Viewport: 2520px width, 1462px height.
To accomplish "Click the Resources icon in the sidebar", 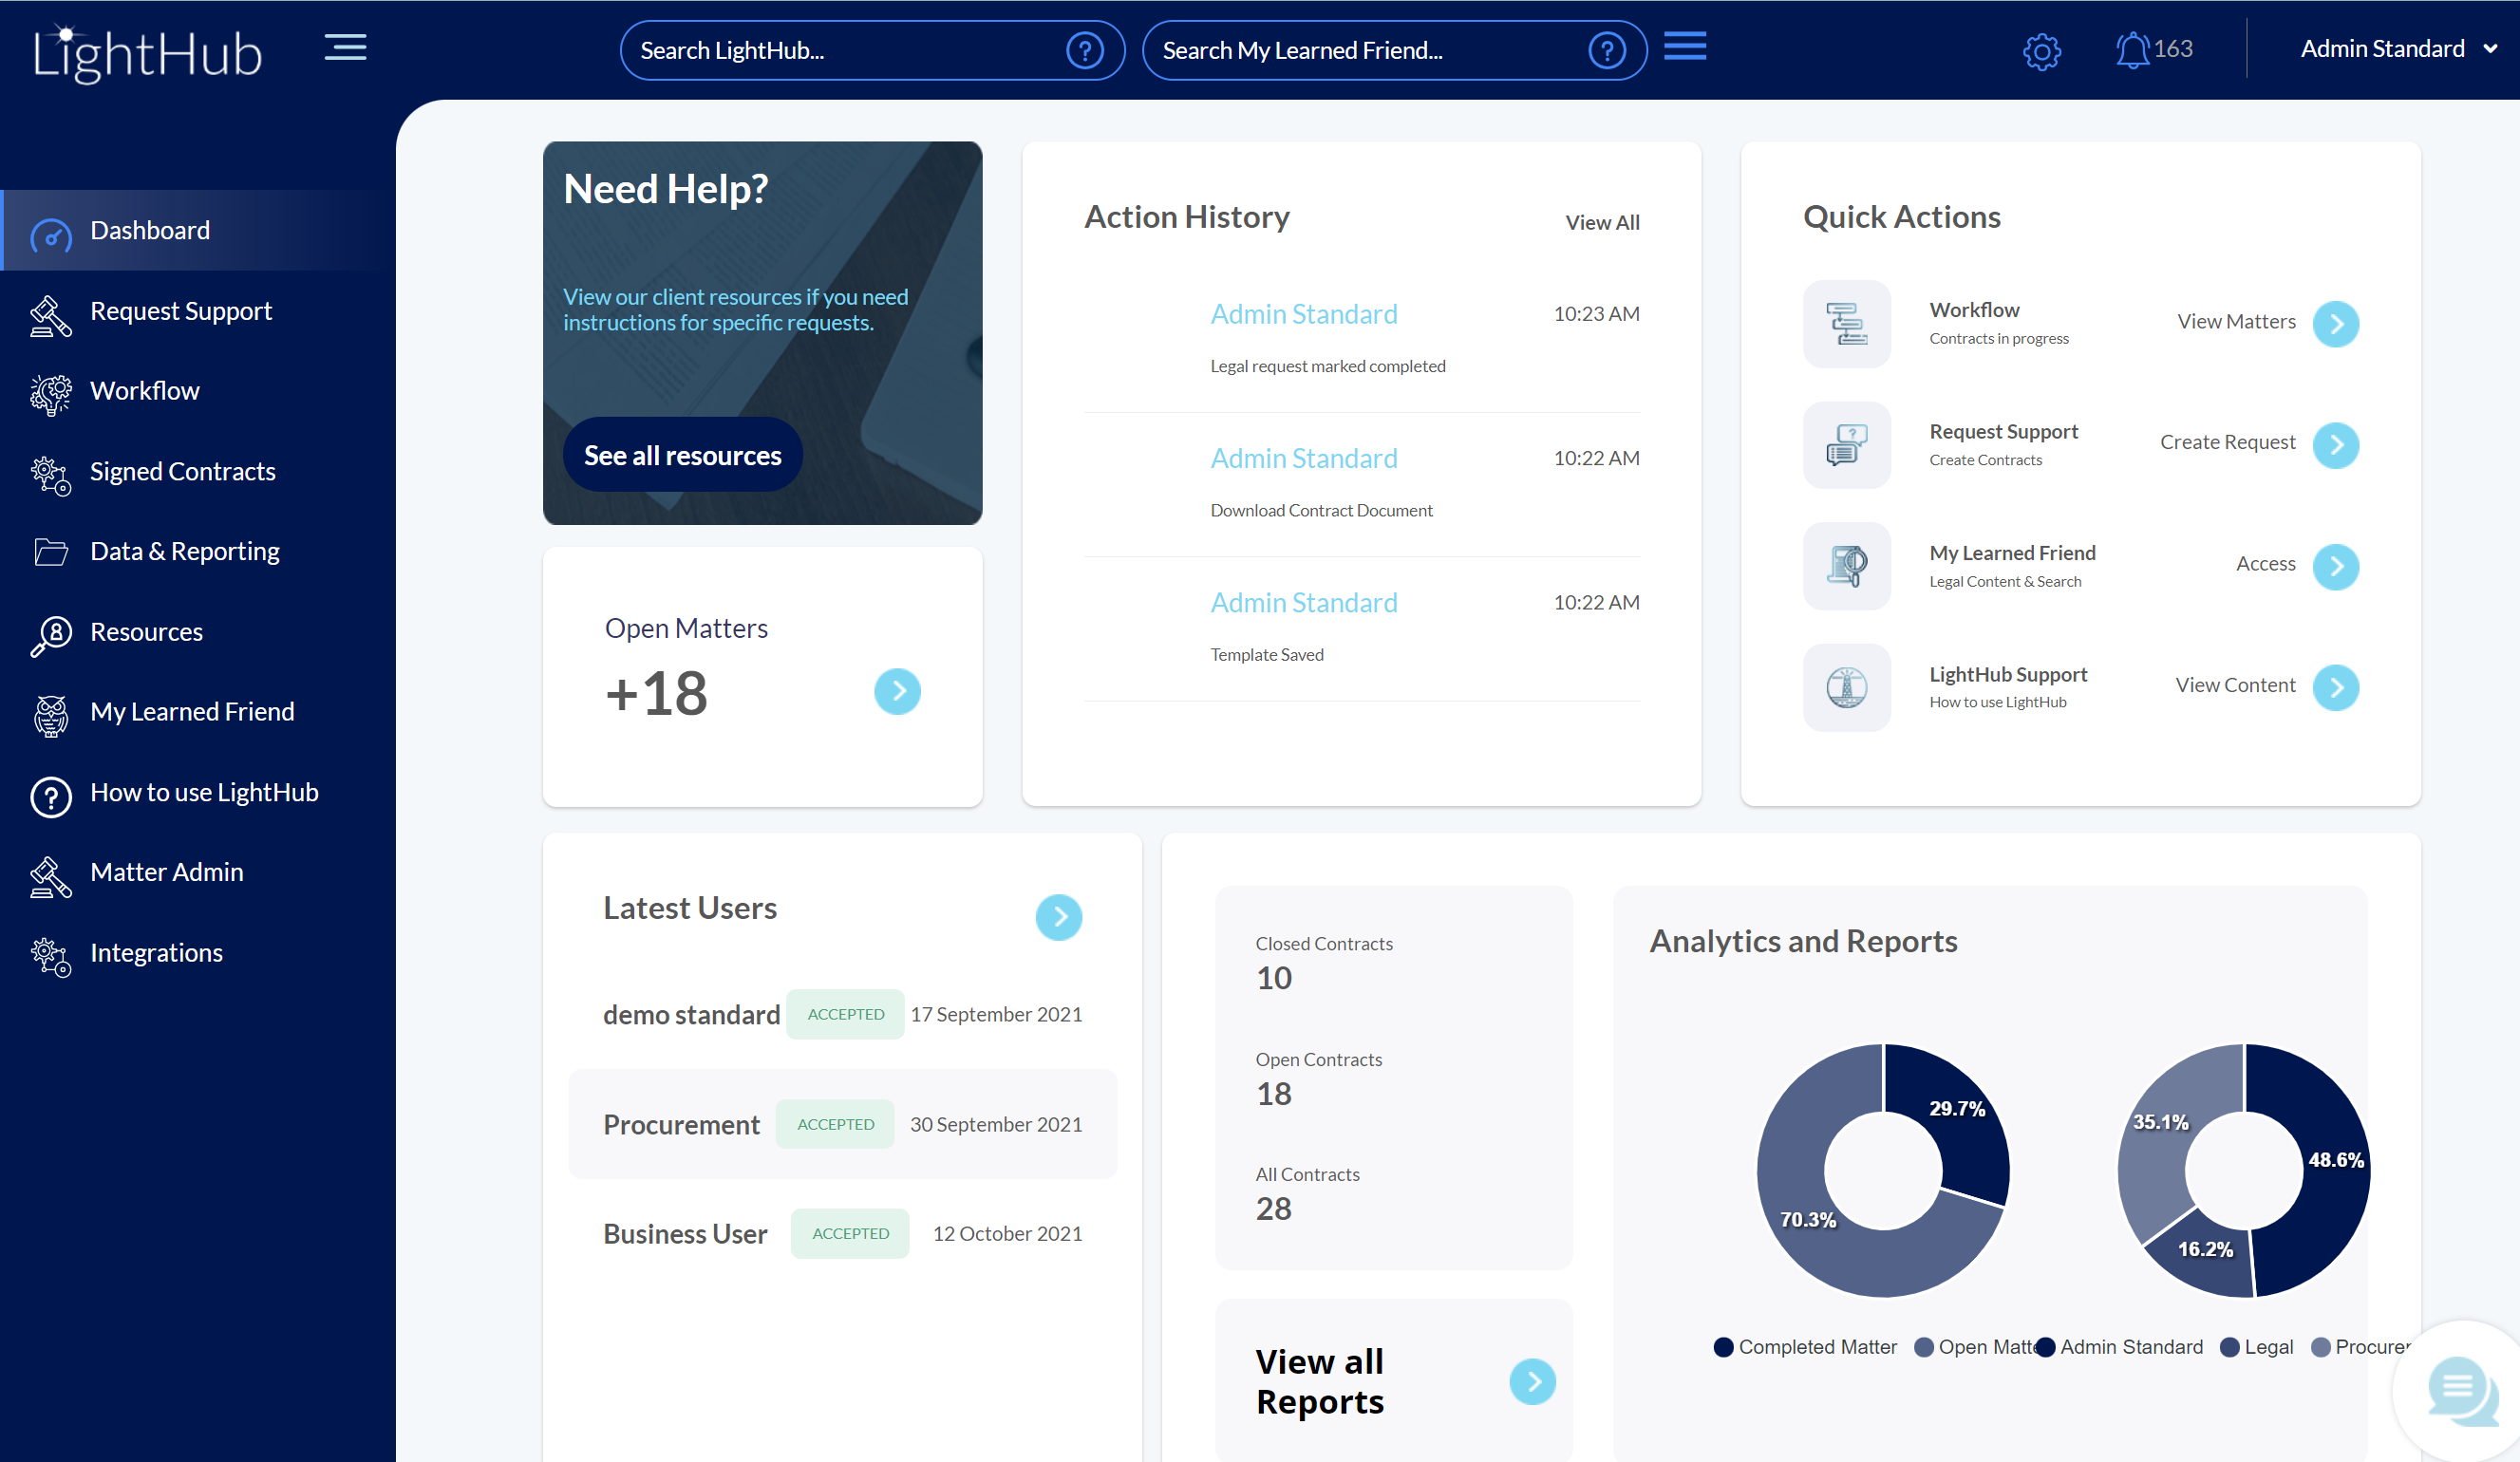I will coord(51,635).
